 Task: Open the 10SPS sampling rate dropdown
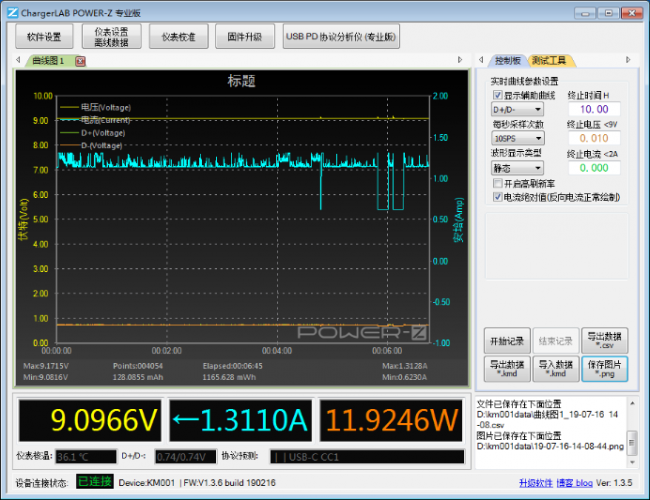(x=518, y=138)
